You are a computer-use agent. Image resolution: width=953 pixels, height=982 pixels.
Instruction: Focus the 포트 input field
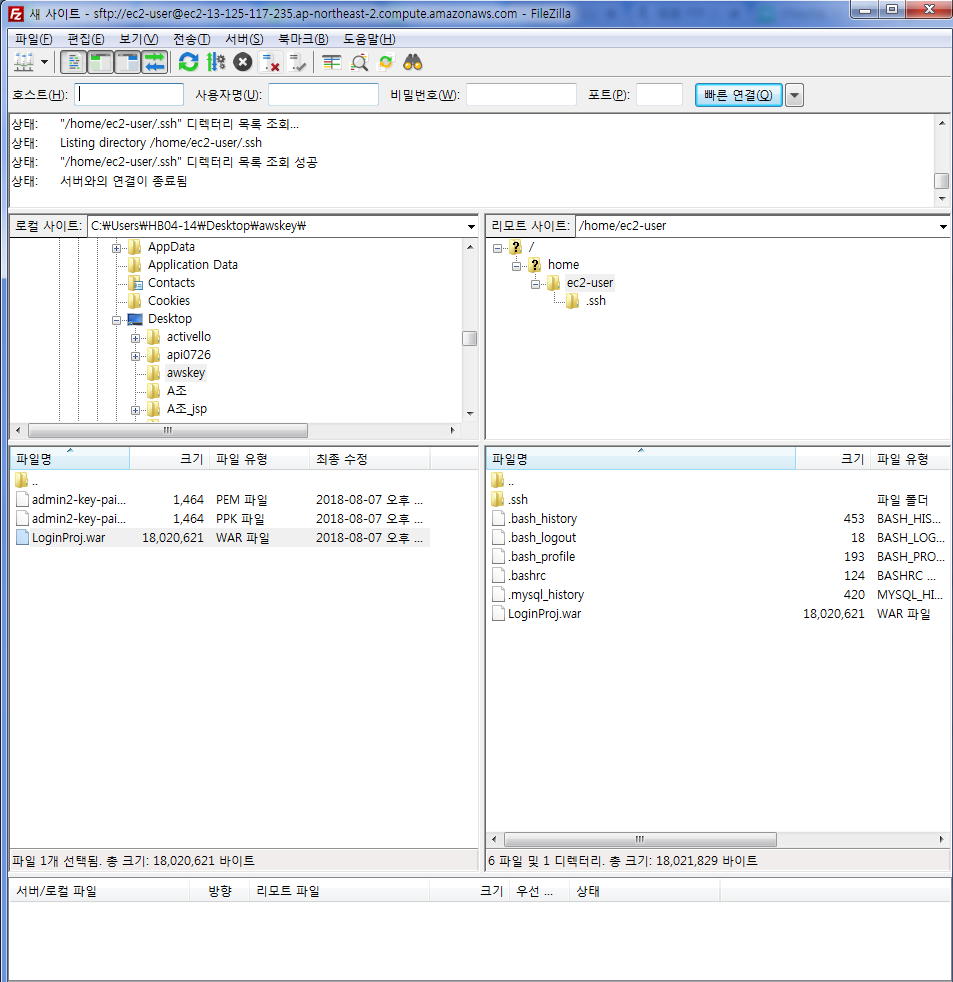pos(659,95)
